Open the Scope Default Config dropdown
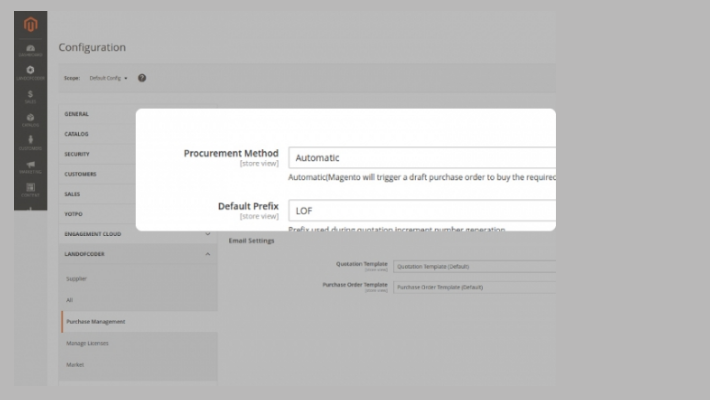This screenshot has width=710, height=400. coord(108,78)
